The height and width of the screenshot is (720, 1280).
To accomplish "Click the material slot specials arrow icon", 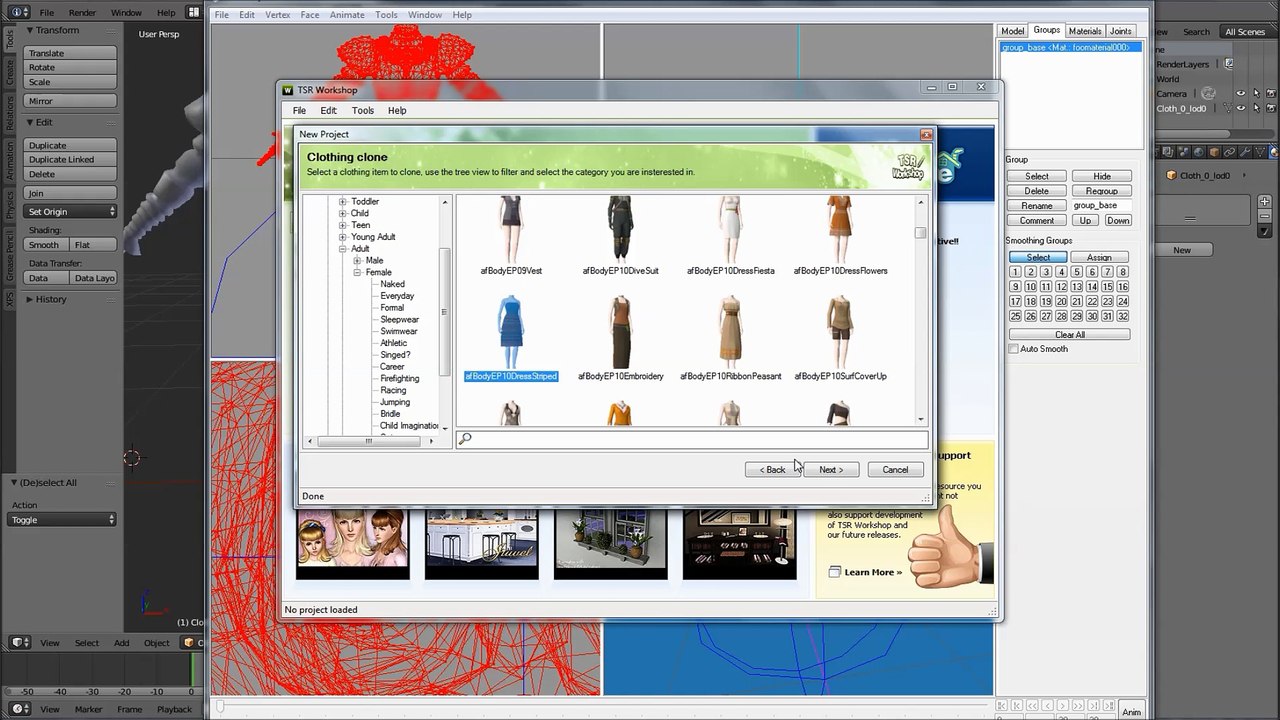I will (x=1264, y=231).
